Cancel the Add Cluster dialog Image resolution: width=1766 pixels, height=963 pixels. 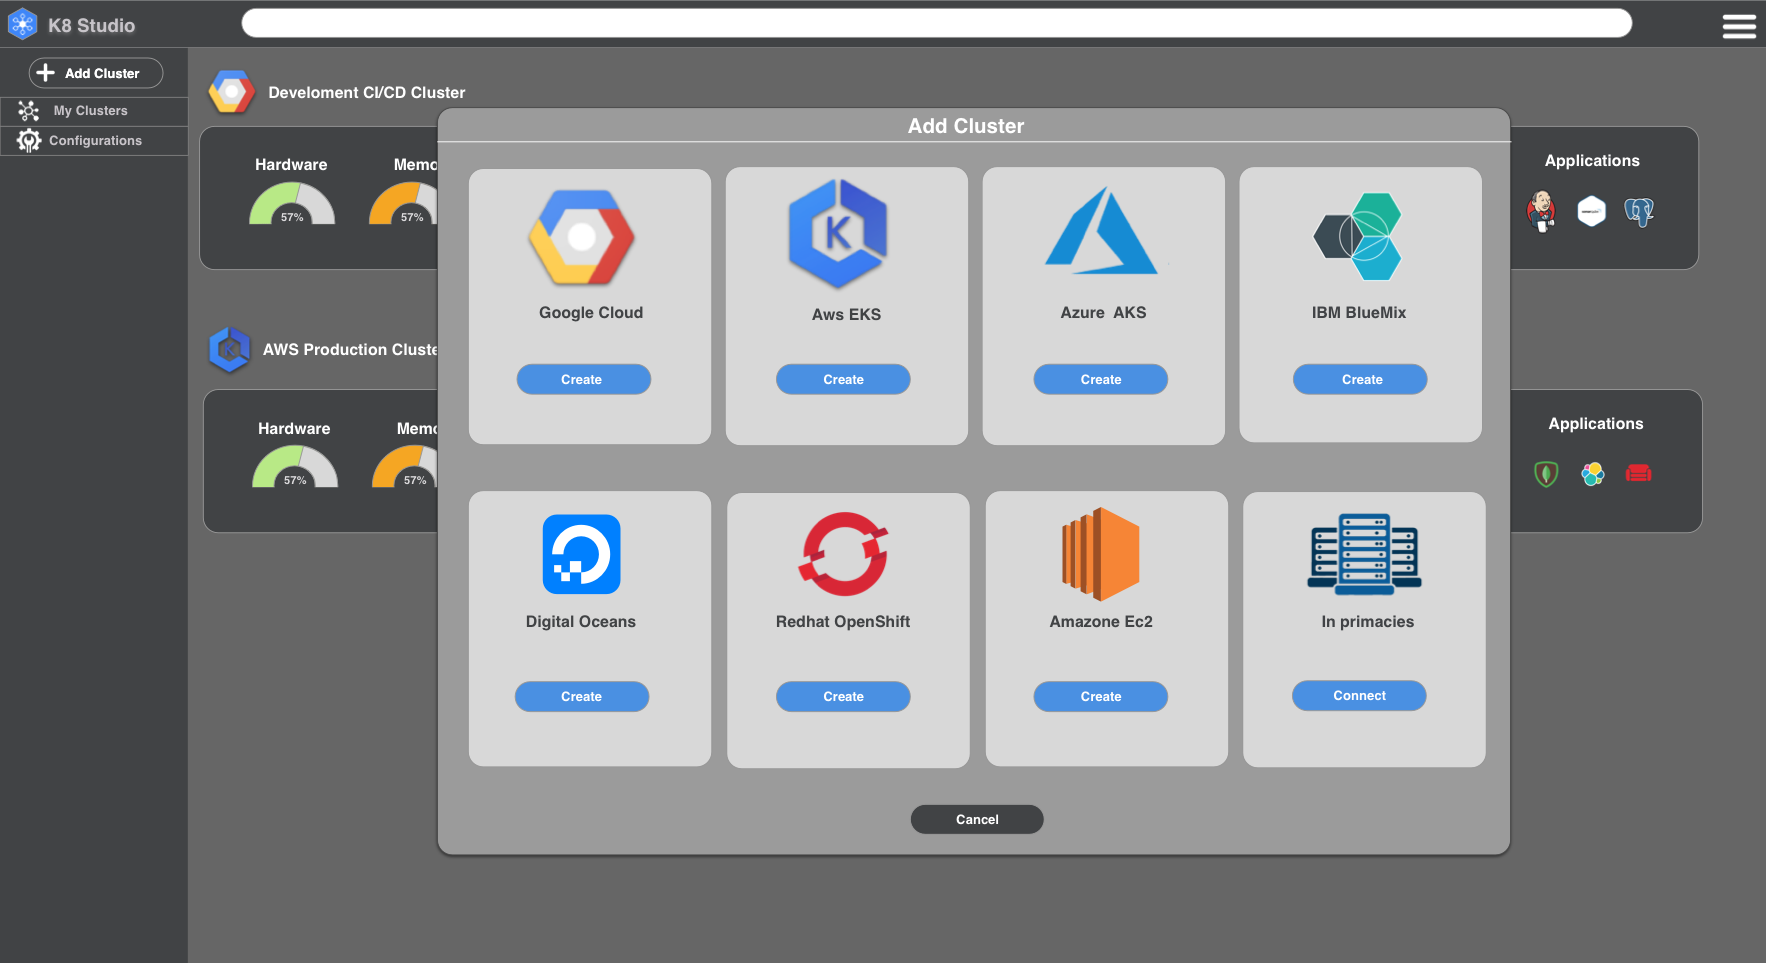(x=977, y=819)
